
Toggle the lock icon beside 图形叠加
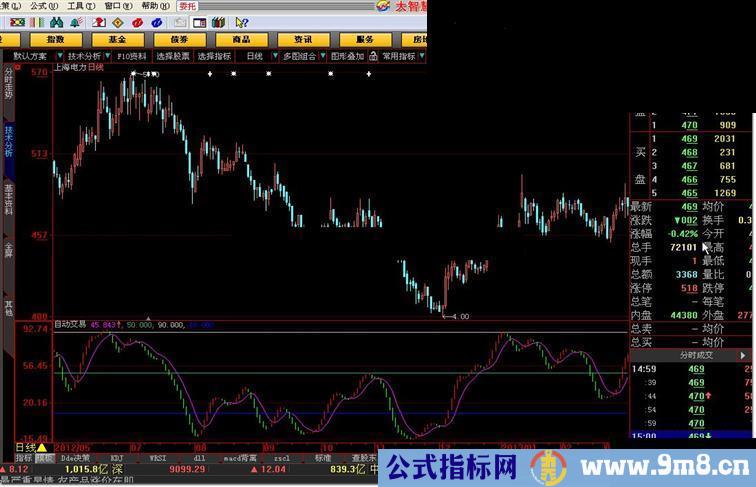(373, 57)
